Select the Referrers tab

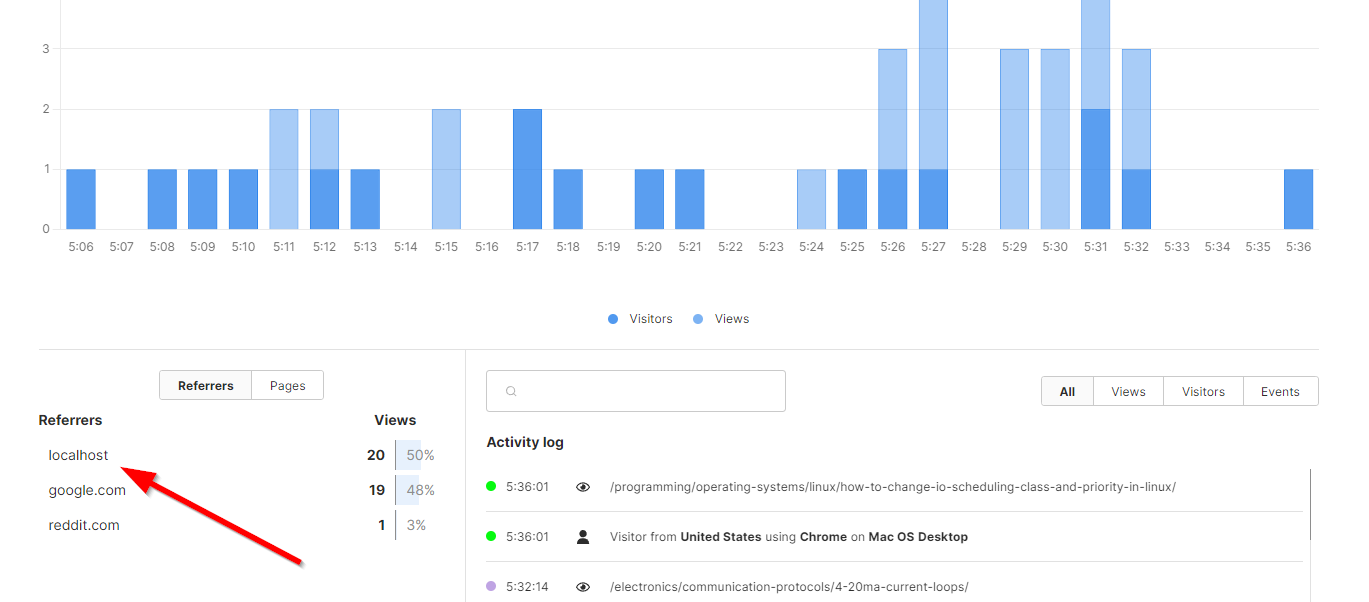click(x=206, y=386)
